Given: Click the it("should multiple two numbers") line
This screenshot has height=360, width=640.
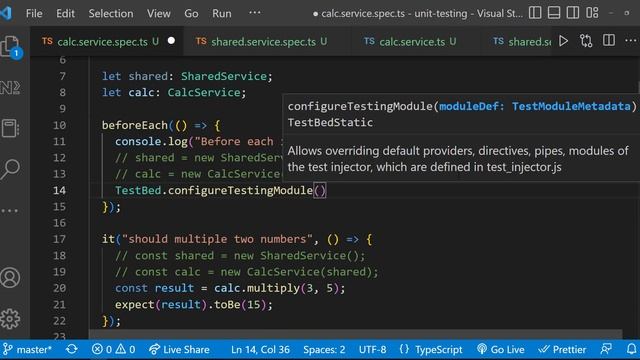Looking at the screenshot, I should (x=237, y=239).
